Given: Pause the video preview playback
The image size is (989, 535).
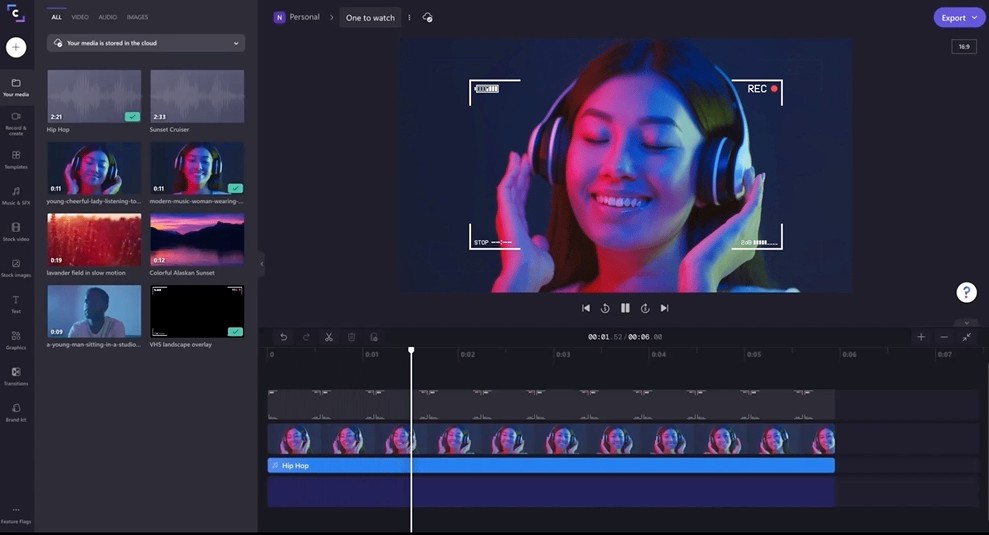Looking at the screenshot, I should point(625,308).
